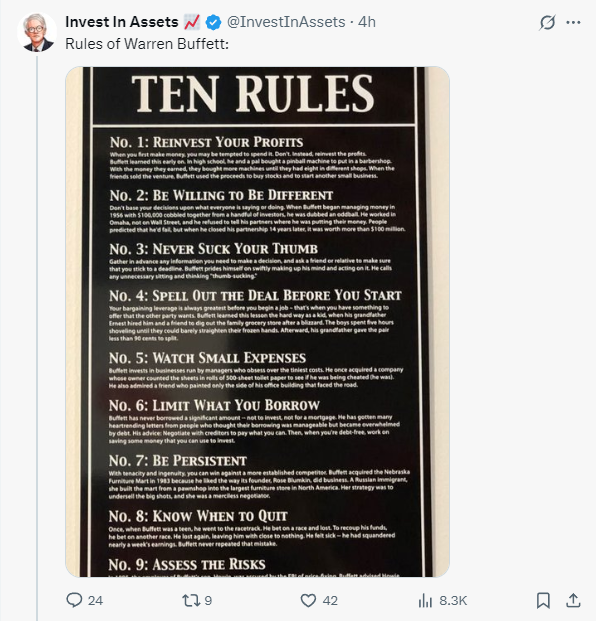596x621 pixels.
Task: Like the post with heart icon
Action: 308,600
